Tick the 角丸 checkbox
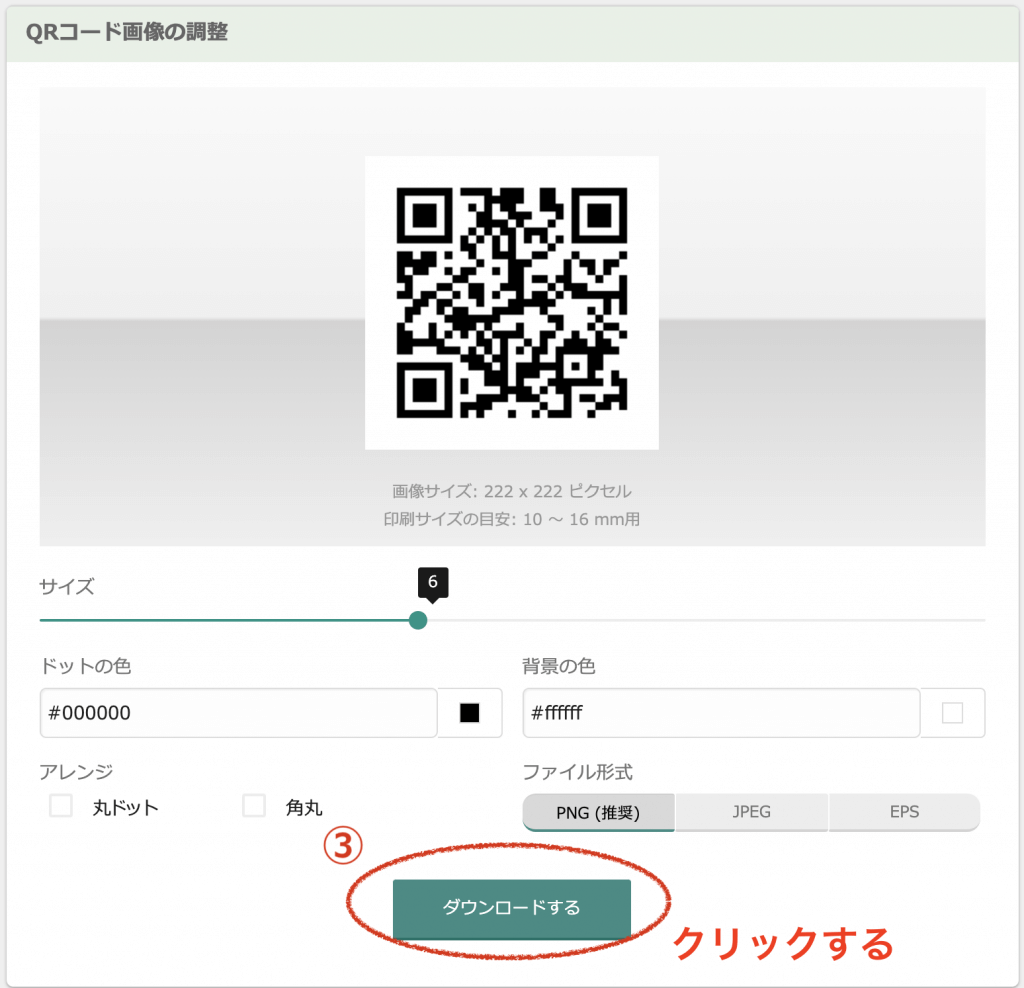The width and height of the screenshot is (1024, 988). (x=254, y=806)
